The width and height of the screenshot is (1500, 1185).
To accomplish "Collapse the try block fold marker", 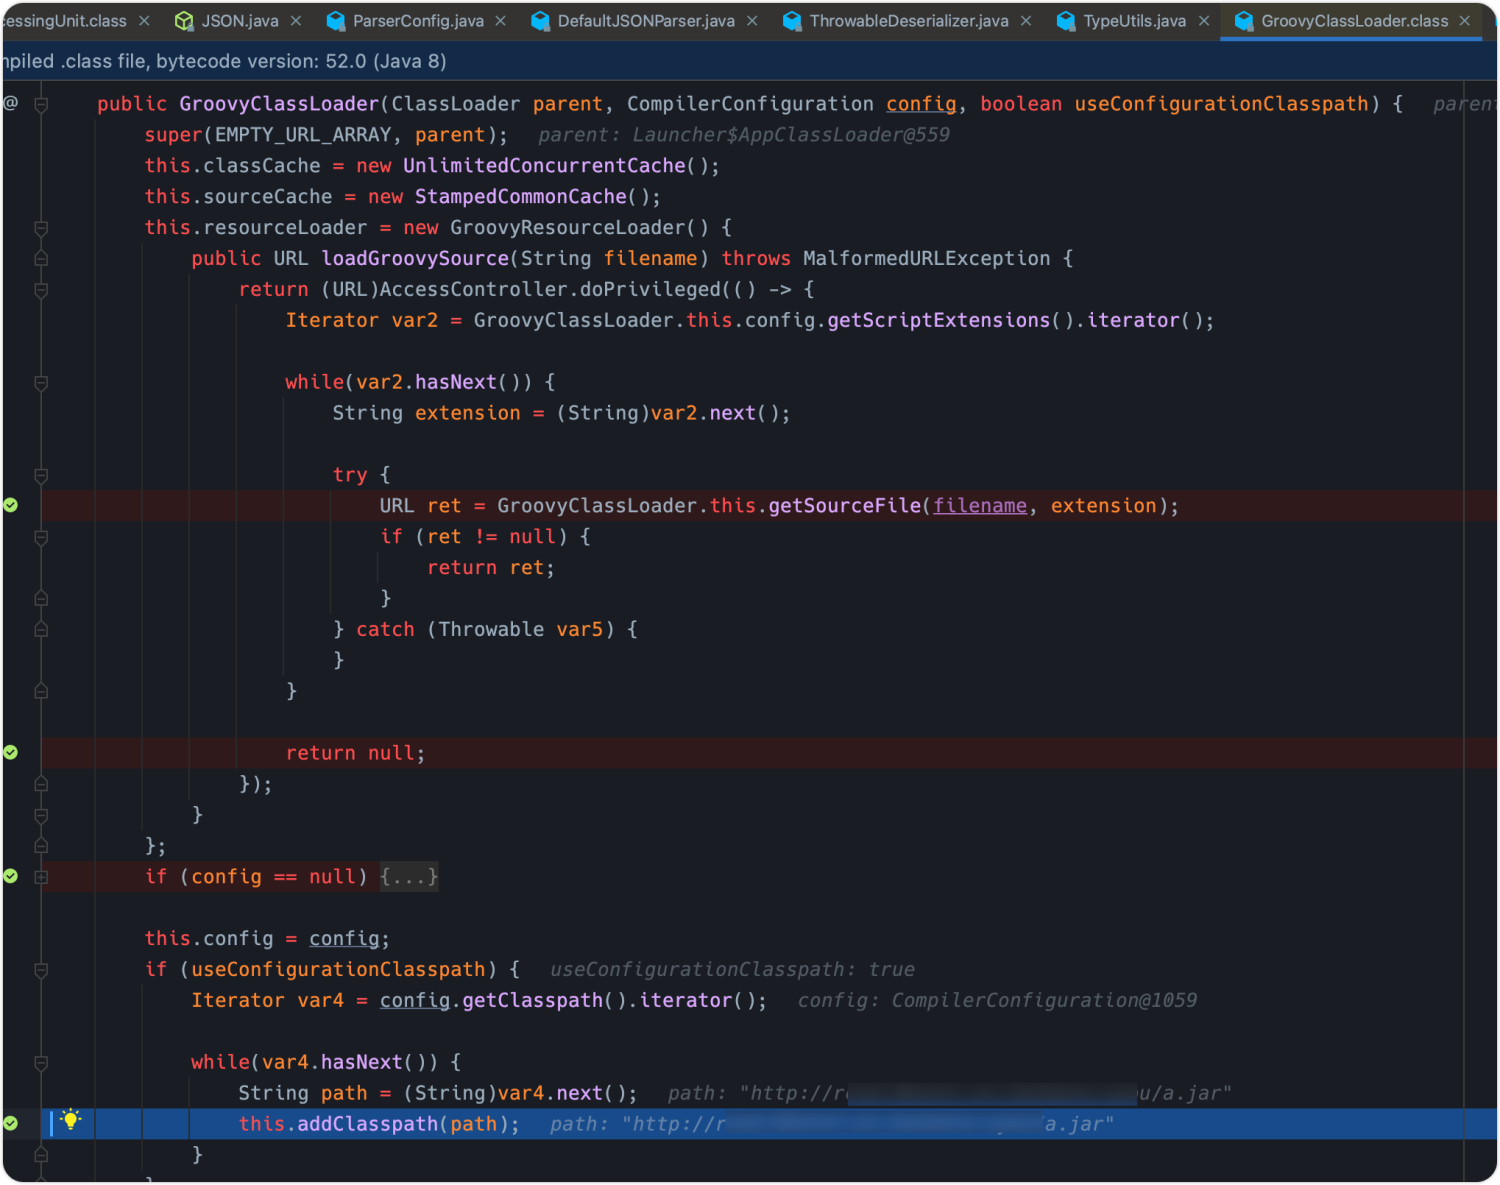I will point(41,475).
